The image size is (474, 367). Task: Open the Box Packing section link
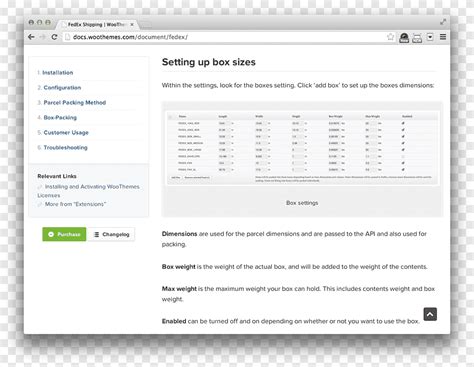pyautogui.click(x=60, y=118)
